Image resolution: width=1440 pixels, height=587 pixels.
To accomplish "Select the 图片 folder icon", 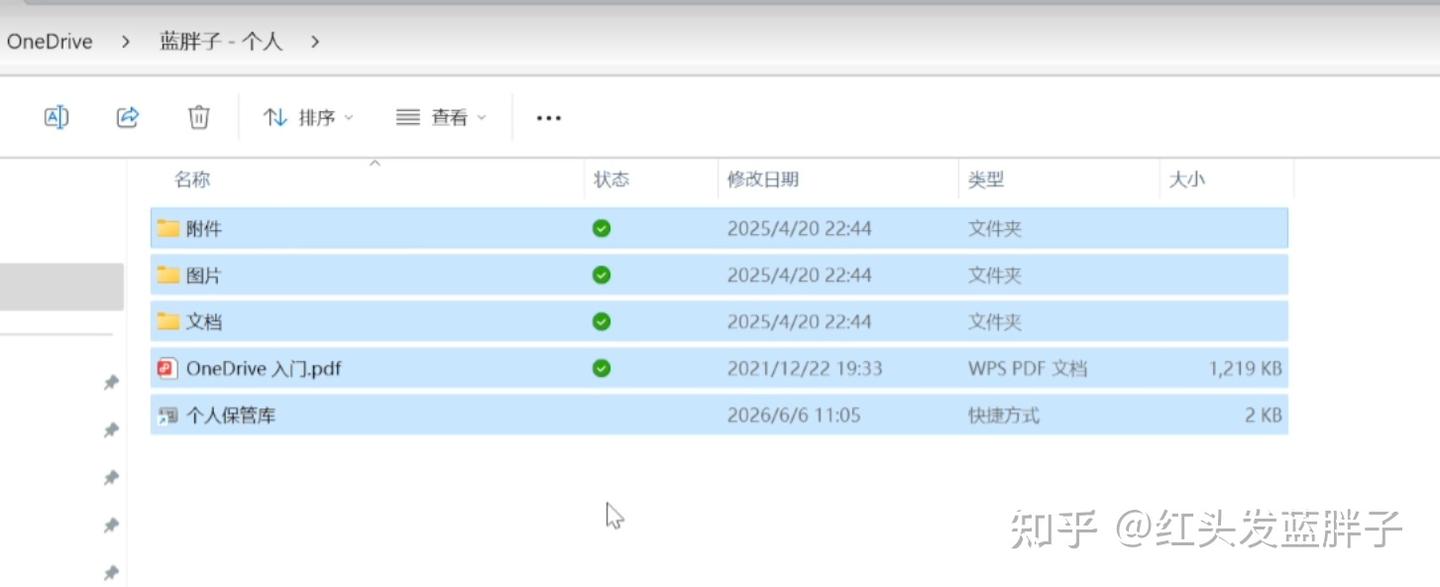I will point(168,275).
